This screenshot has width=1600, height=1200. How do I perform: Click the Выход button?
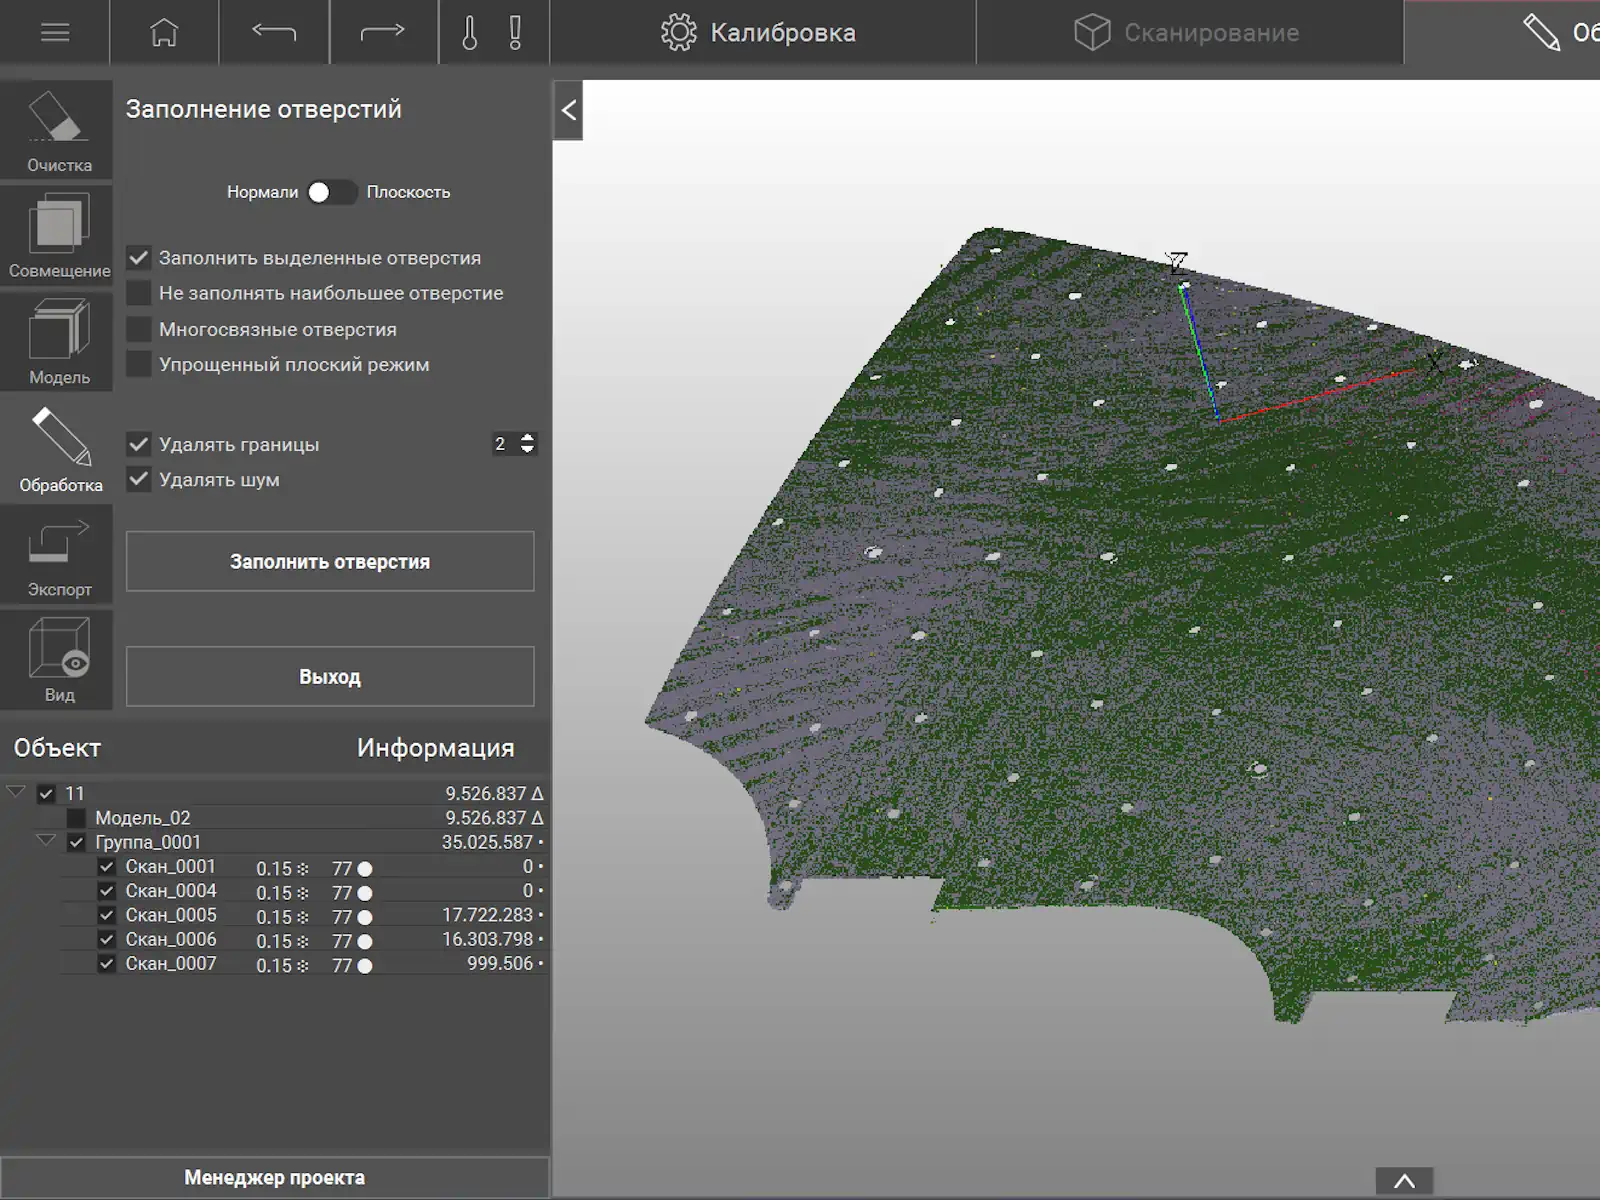(330, 677)
